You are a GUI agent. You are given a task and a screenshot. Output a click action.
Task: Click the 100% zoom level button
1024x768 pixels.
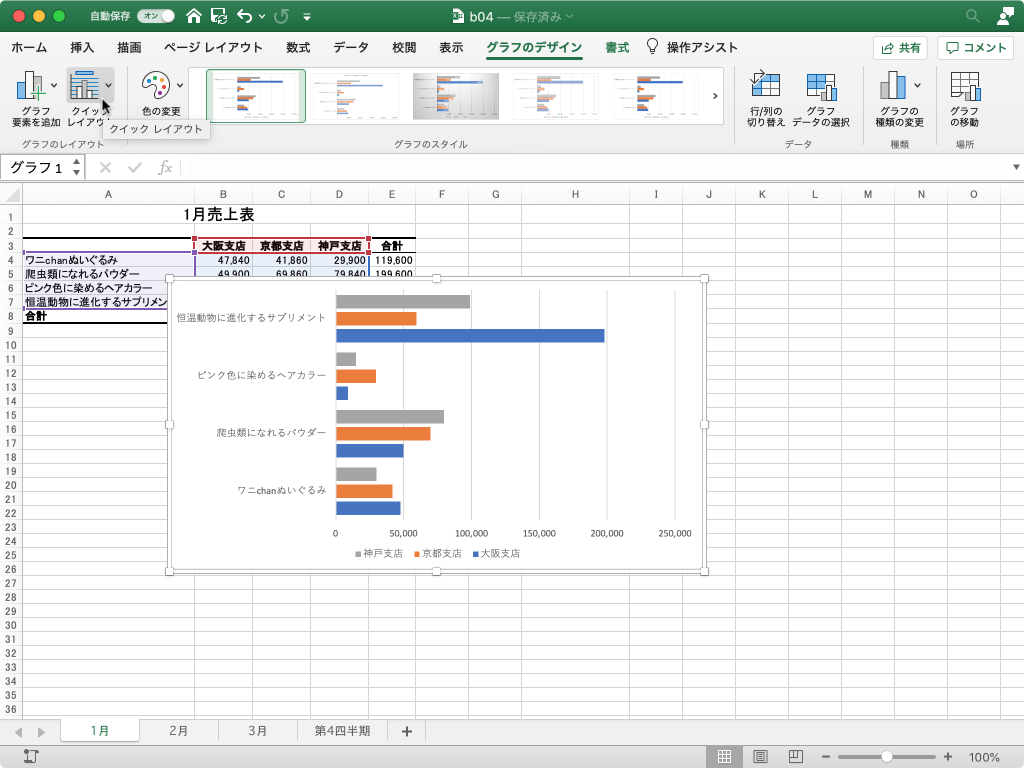pos(984,757)
